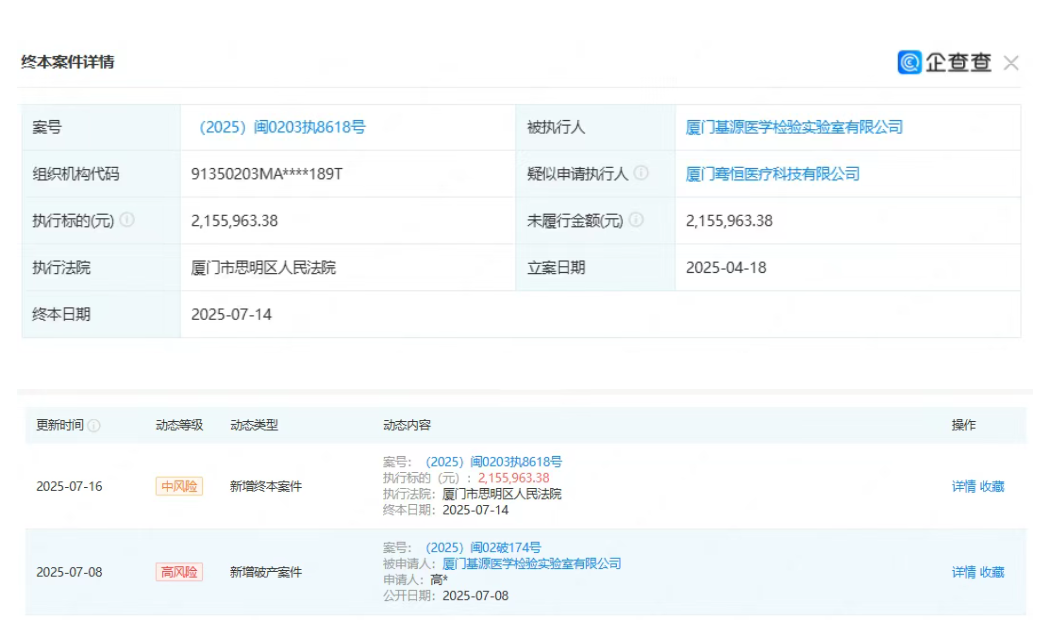Click the Qichacha logo icon
Image resolution: width=1057 pixels, height=633 pixels.
tap(909, 63)
